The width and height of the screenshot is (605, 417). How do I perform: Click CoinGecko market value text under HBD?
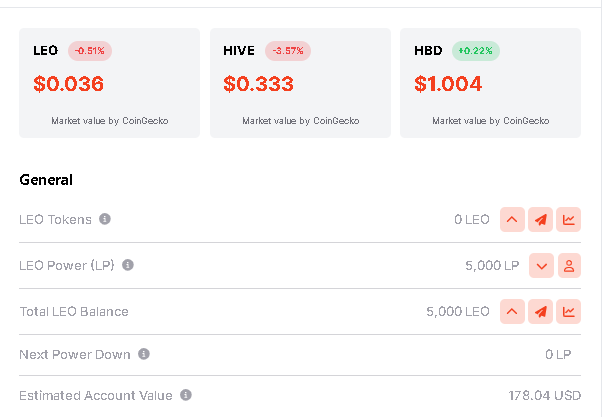coord(490,121)
